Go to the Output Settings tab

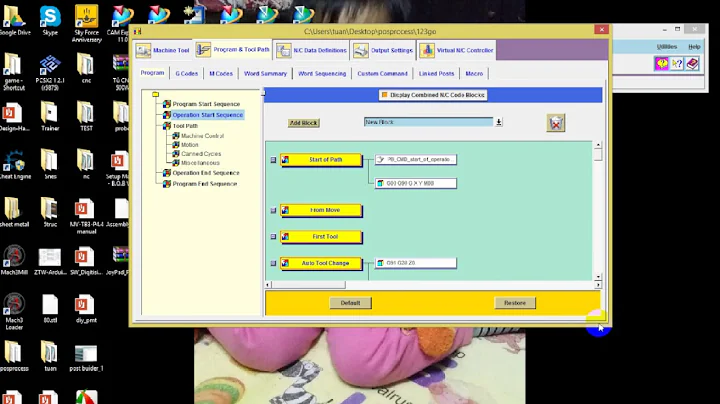pyautogui.click(x=383, y=50)
